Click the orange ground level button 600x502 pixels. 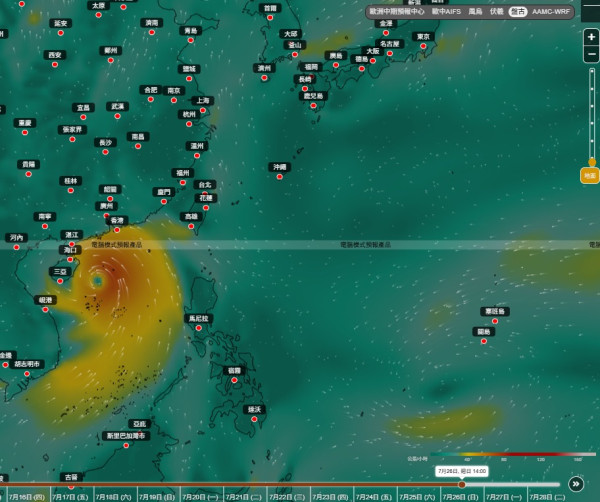click(x=590, y=175)
